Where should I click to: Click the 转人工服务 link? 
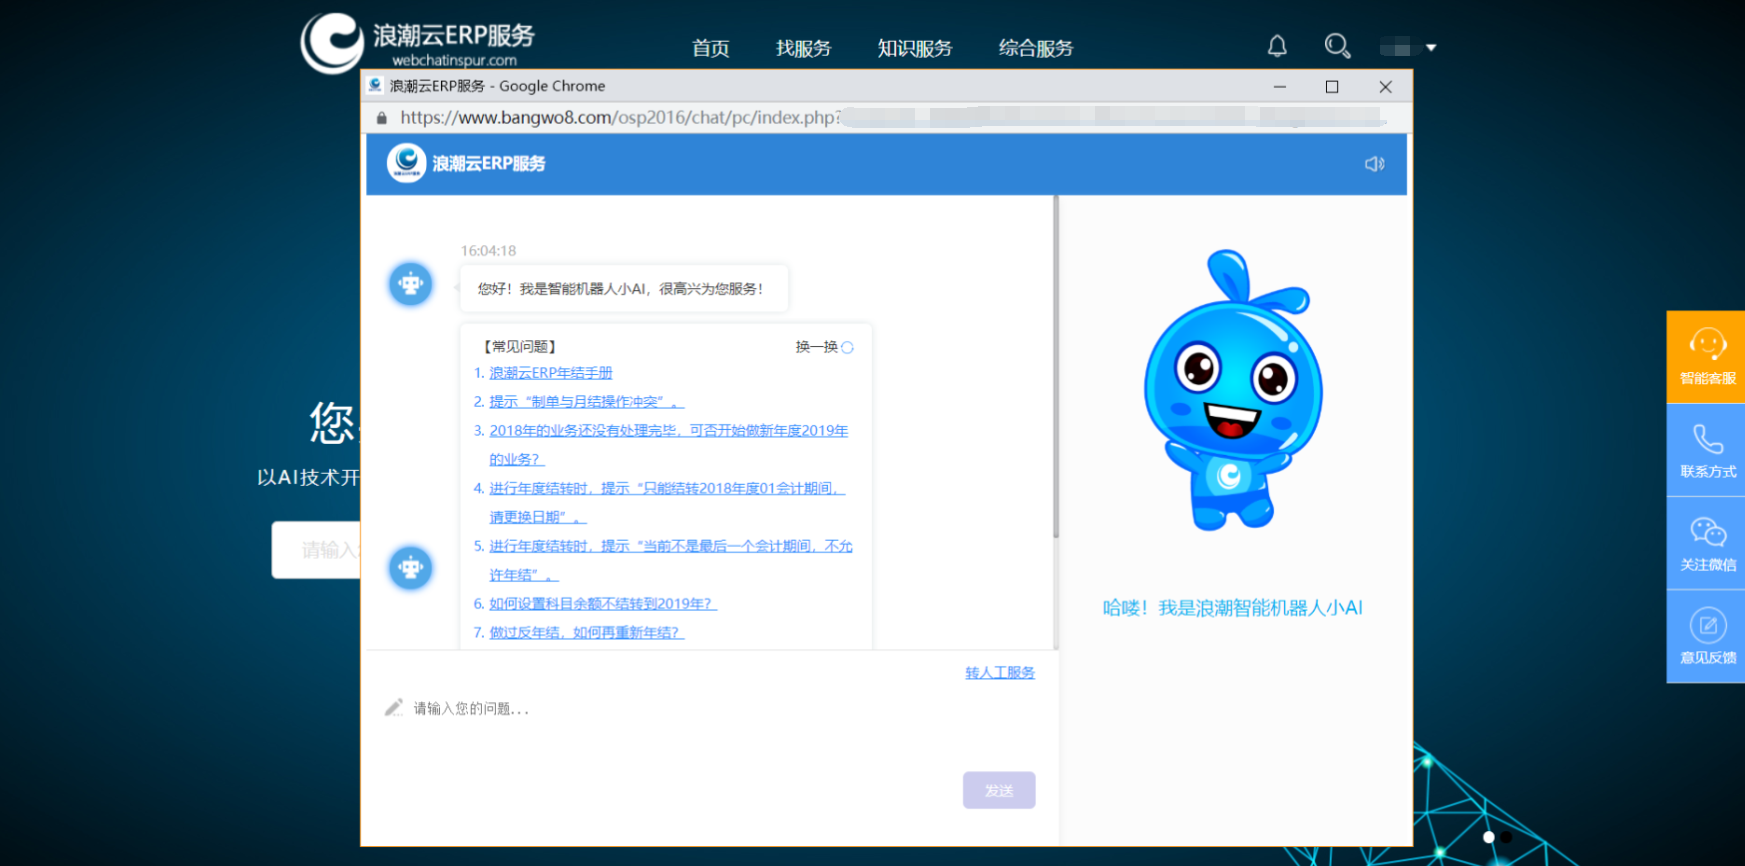point(999,673)
